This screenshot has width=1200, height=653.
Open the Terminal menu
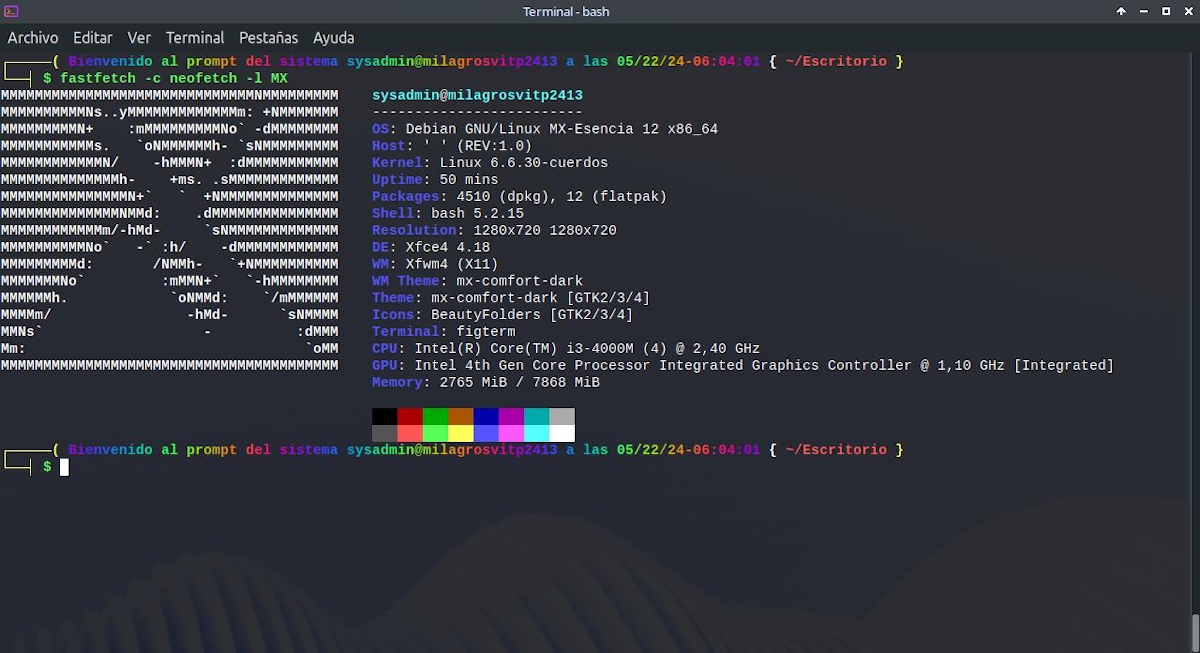pos(195,37)
